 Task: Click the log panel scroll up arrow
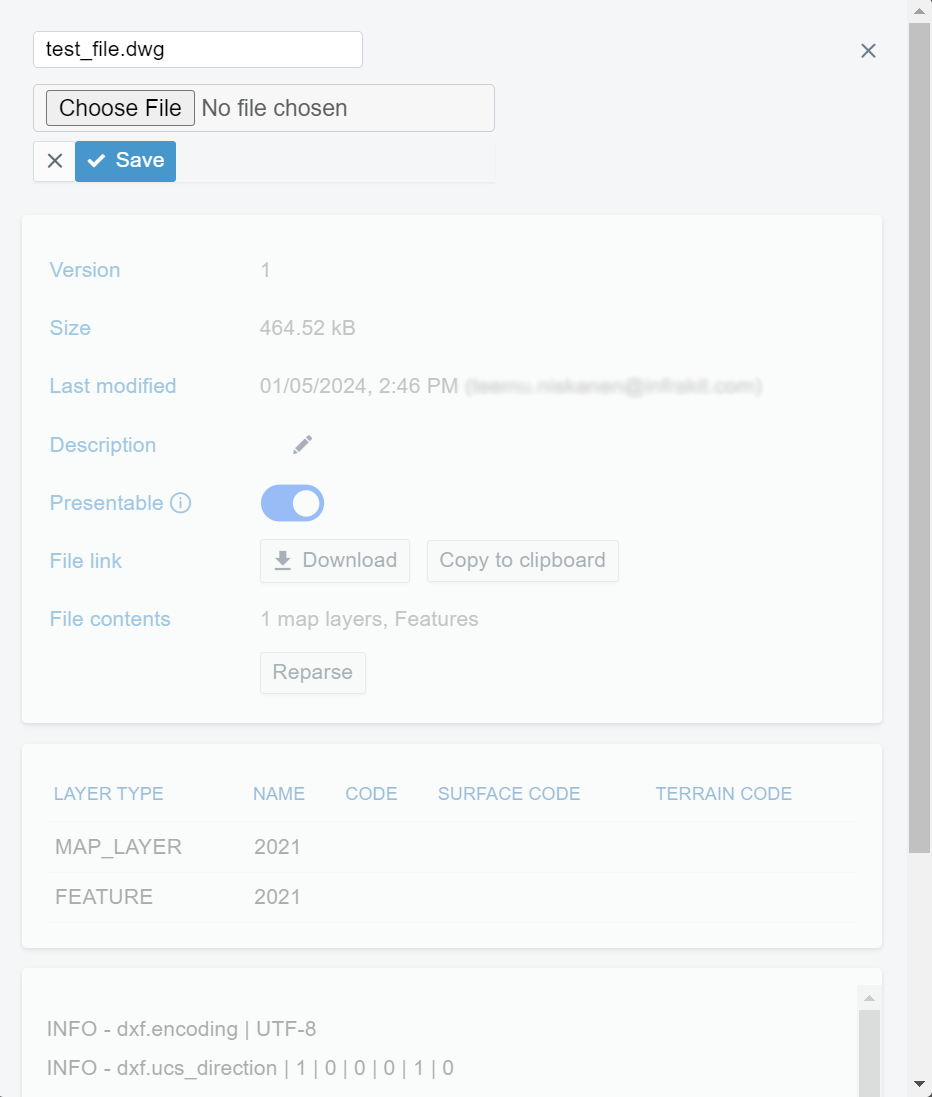(869, 998)
